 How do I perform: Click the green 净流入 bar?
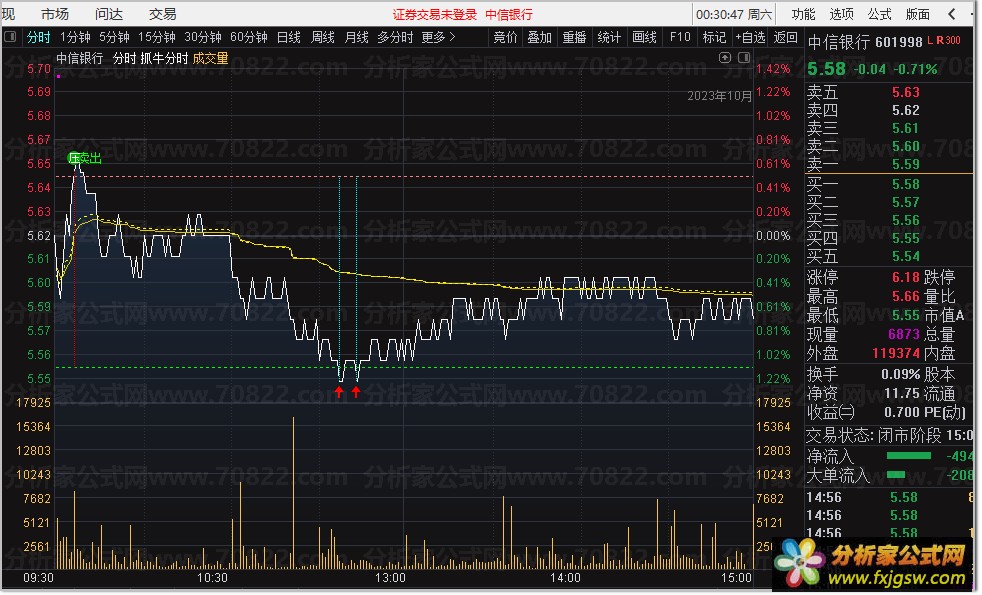click(x=909, y=455)
